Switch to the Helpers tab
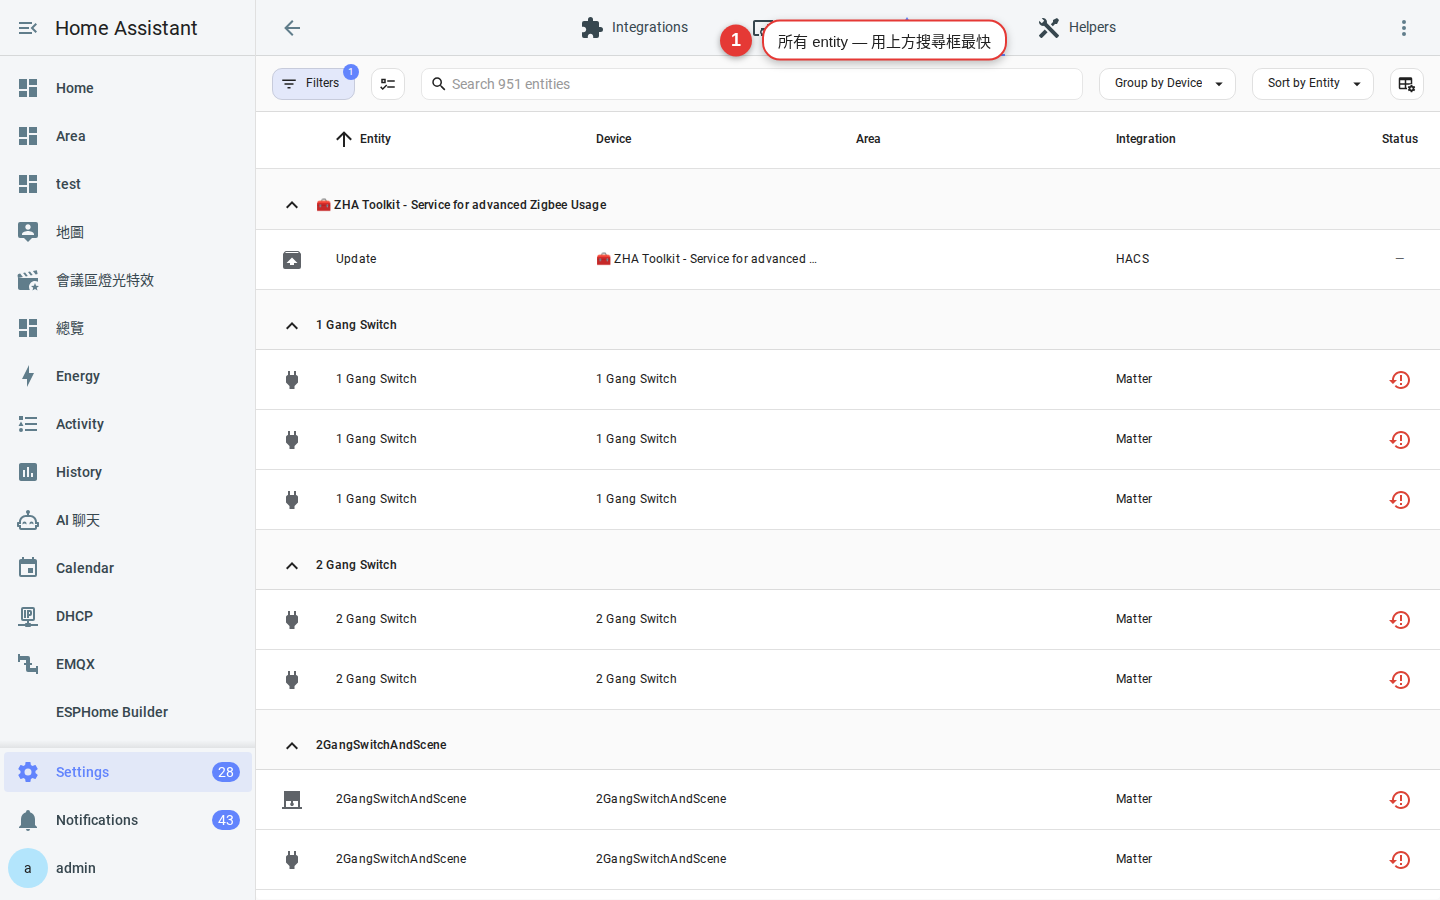The height and width of the screenshot is (900, 1440). click(1077, 28)
